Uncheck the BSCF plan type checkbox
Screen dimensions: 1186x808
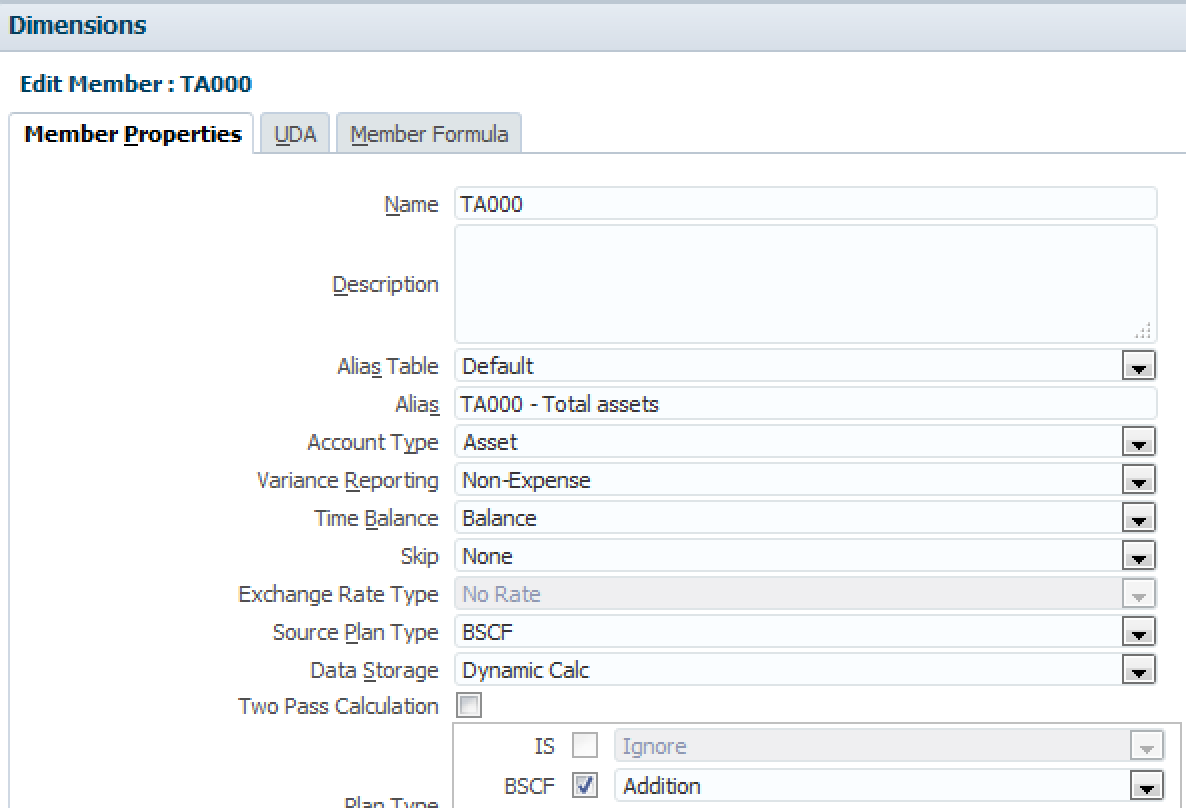click(585, 786)
